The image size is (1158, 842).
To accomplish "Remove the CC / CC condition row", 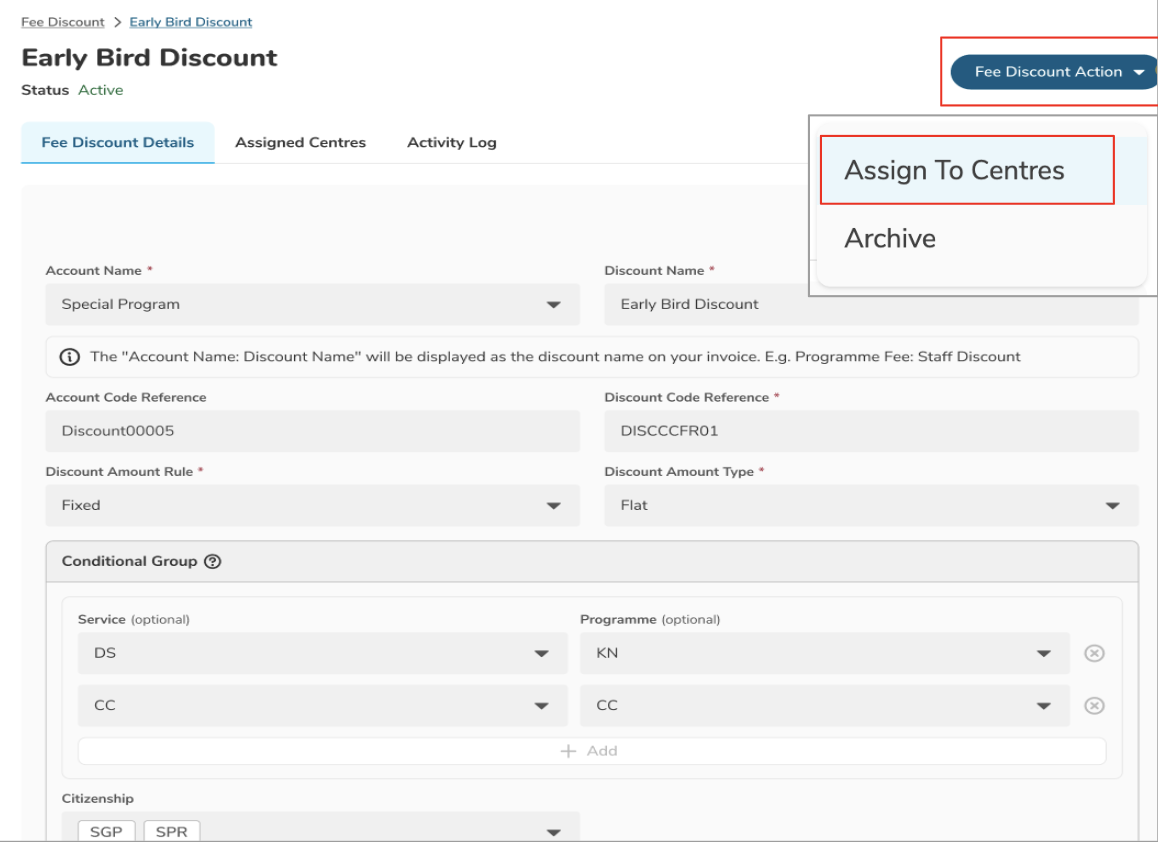I will click(1094, 705).
